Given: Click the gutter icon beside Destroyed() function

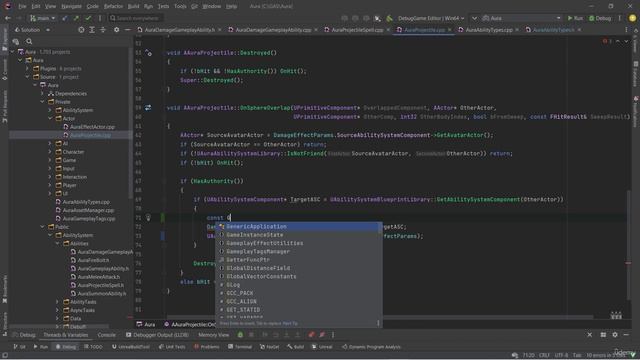Looking at the screenshot, I should pos(148,53).
